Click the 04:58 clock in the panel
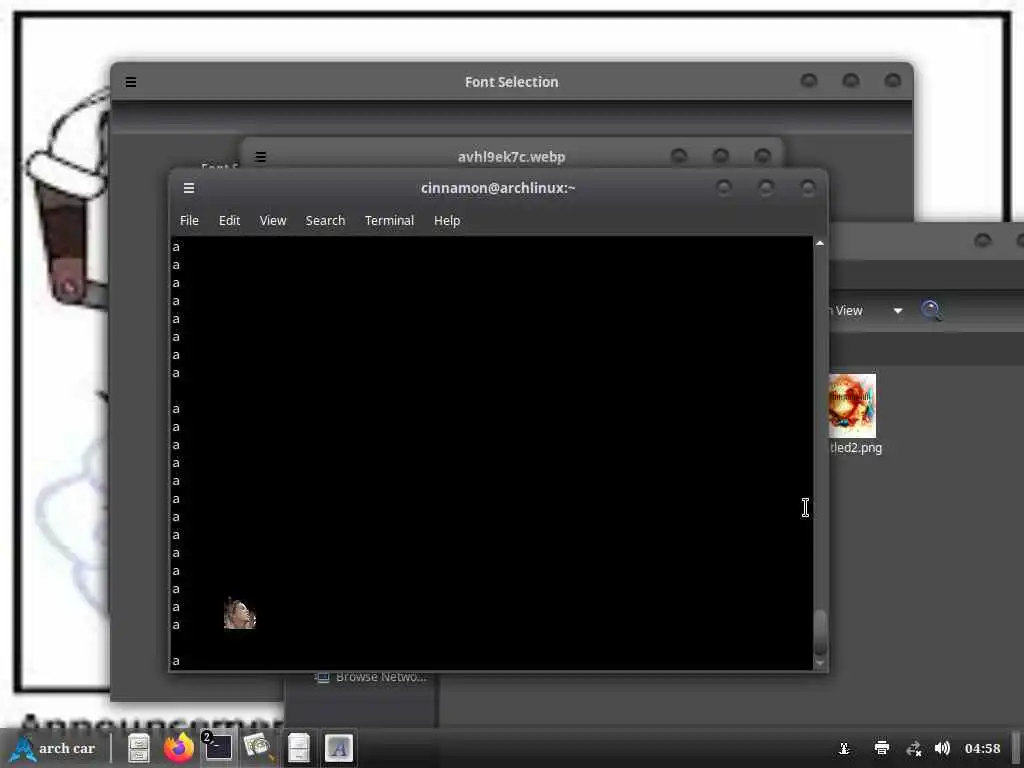1024x768 pixels. (x=982, y=748)
